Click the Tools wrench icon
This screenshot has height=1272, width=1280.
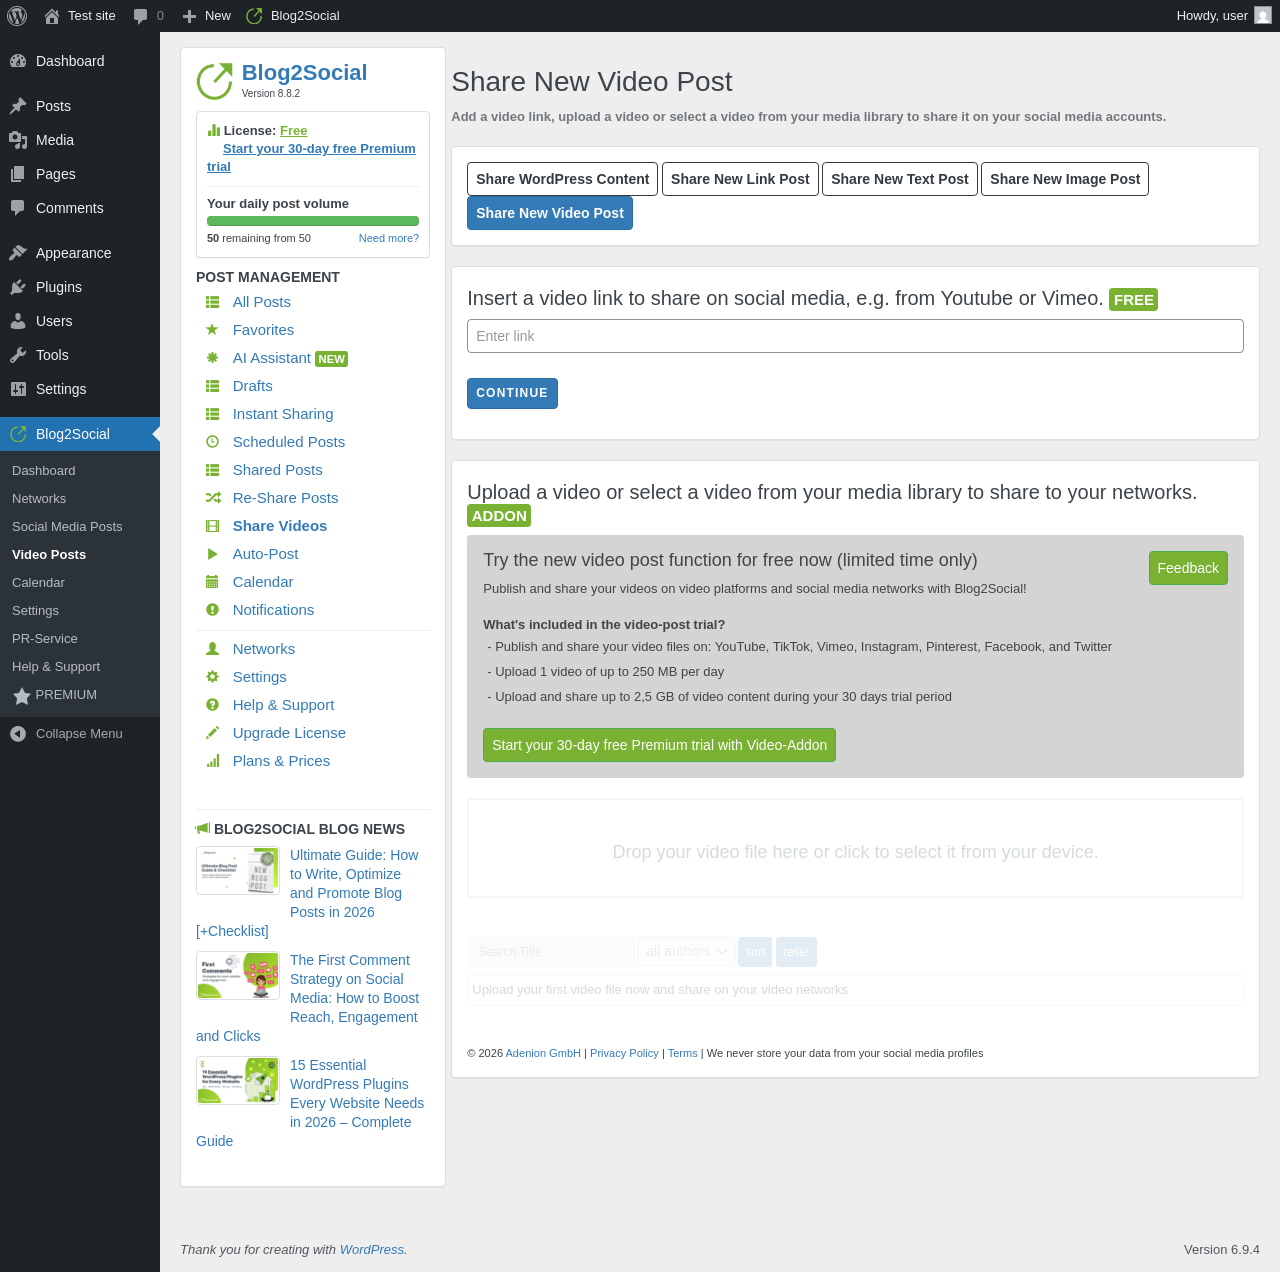[x=18, y=355]
